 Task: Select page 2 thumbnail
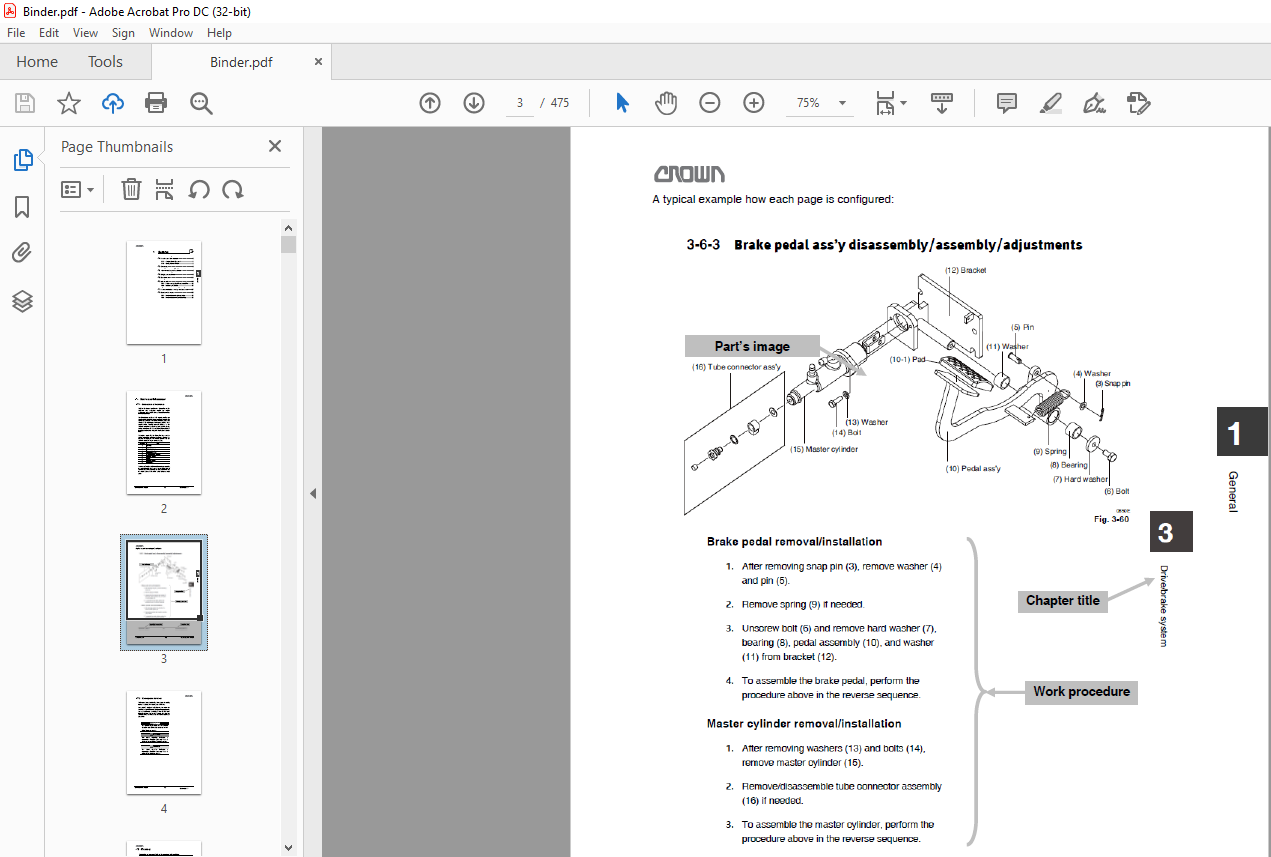pos(164,443)
